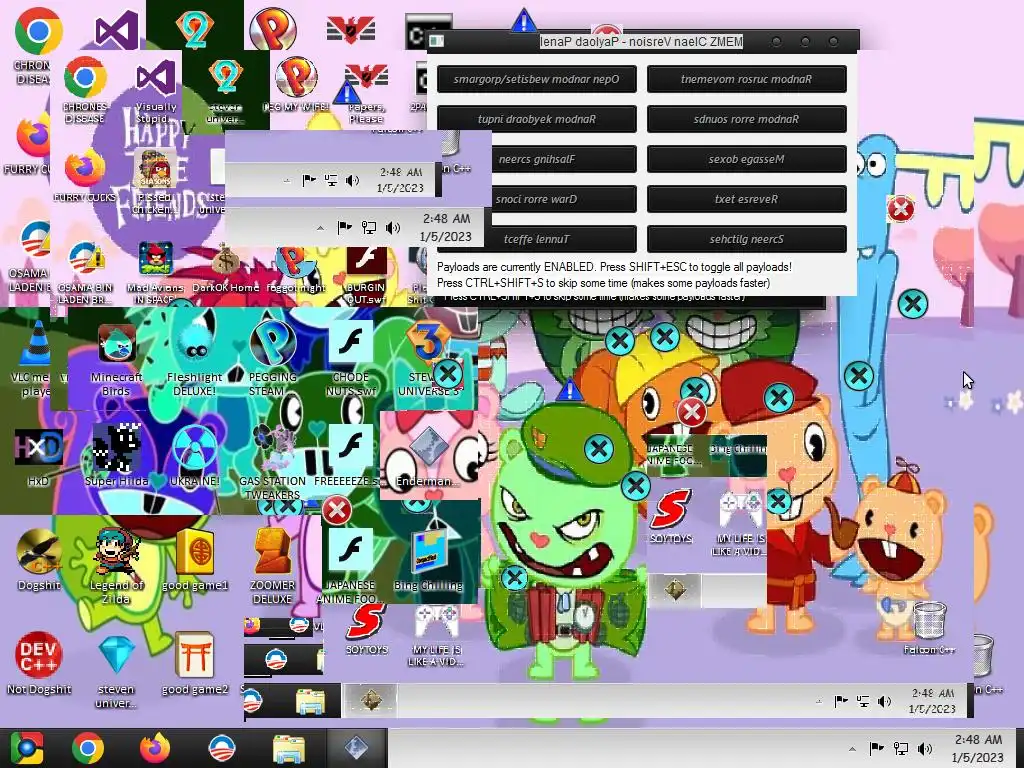1024x768 pixels.
Task: Switch to MEMZ app on main taskbar
Action: pyautogui.click(x=357, y=748)
